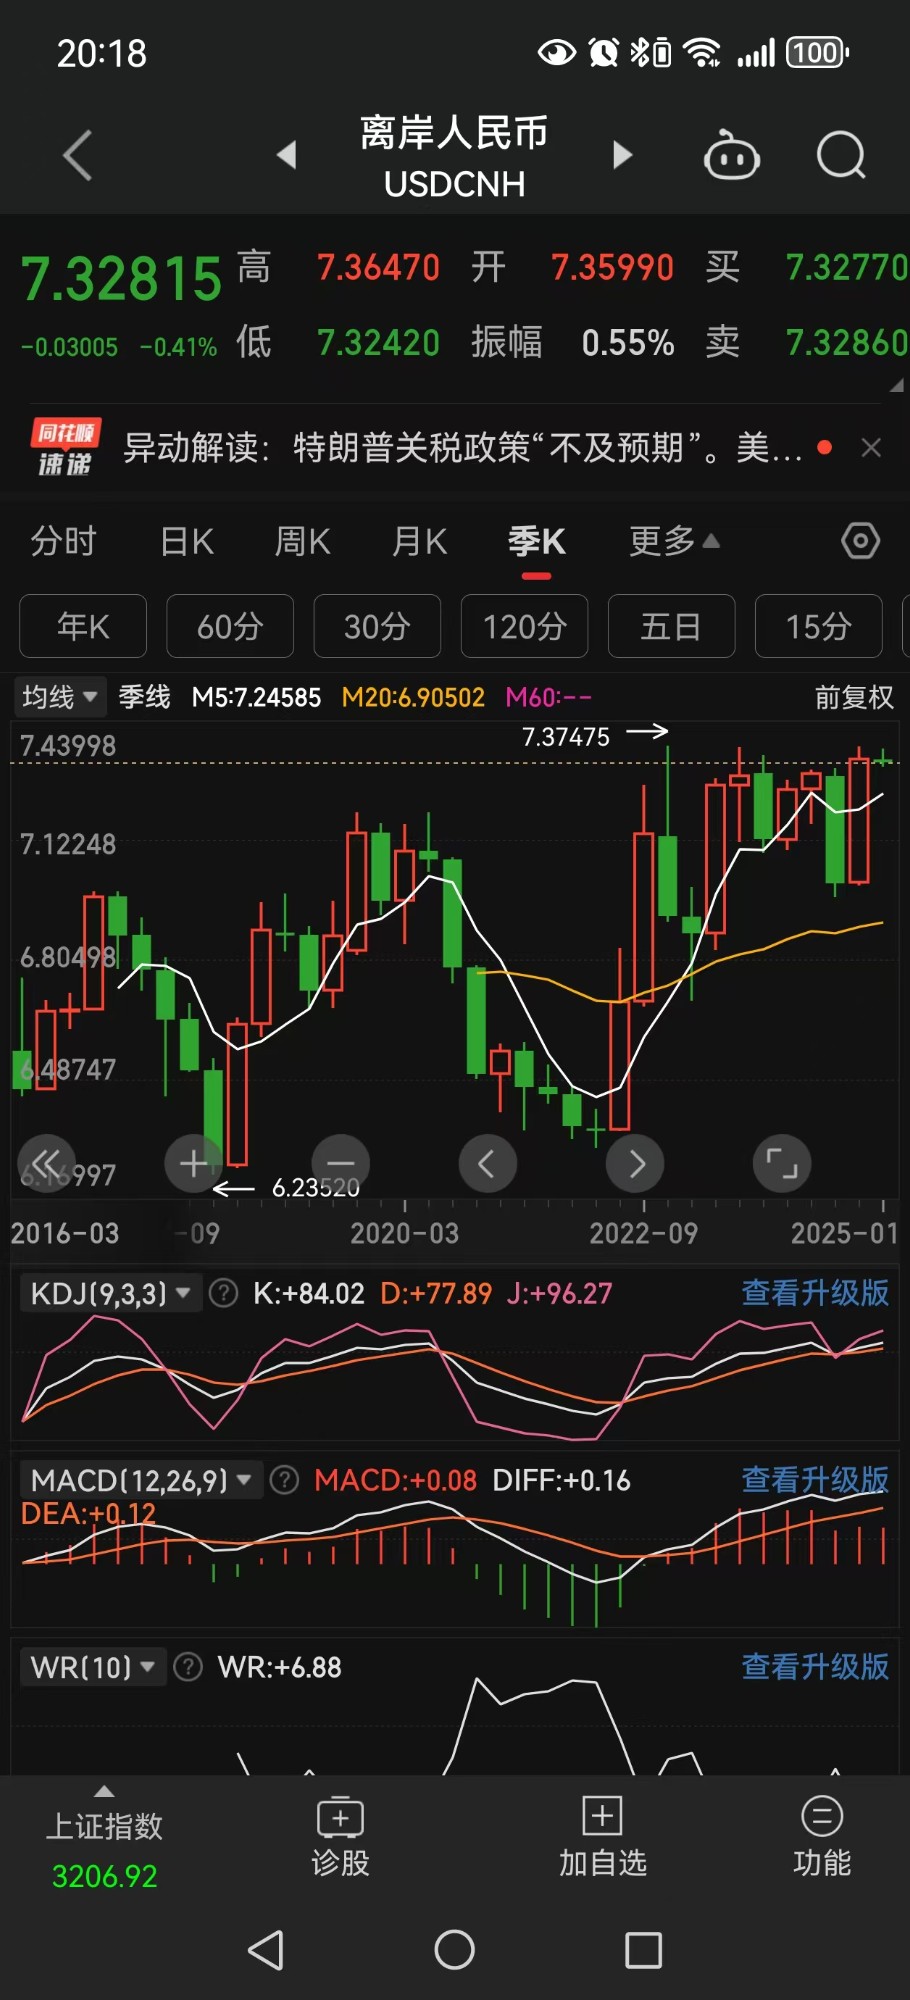Open WR(10) indicator dropdown
910x2000 pixels.
coord(93,1667)
